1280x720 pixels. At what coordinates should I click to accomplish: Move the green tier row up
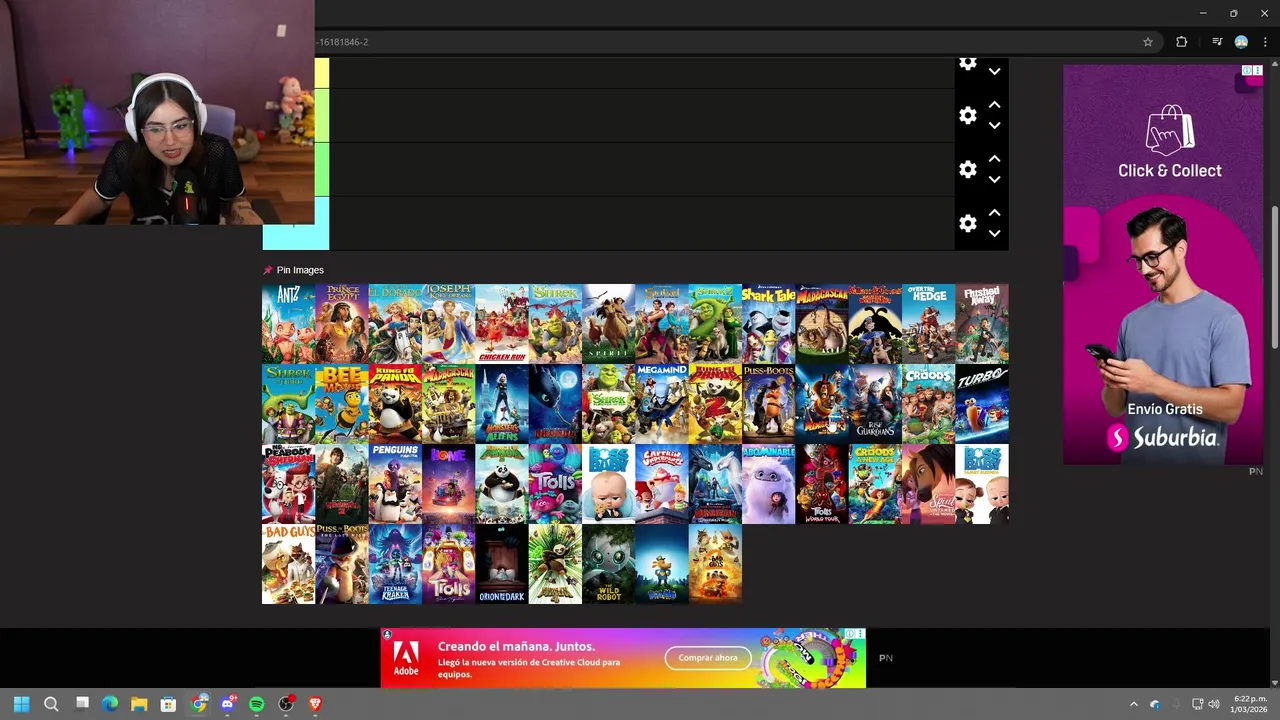(x=994, y=159)
